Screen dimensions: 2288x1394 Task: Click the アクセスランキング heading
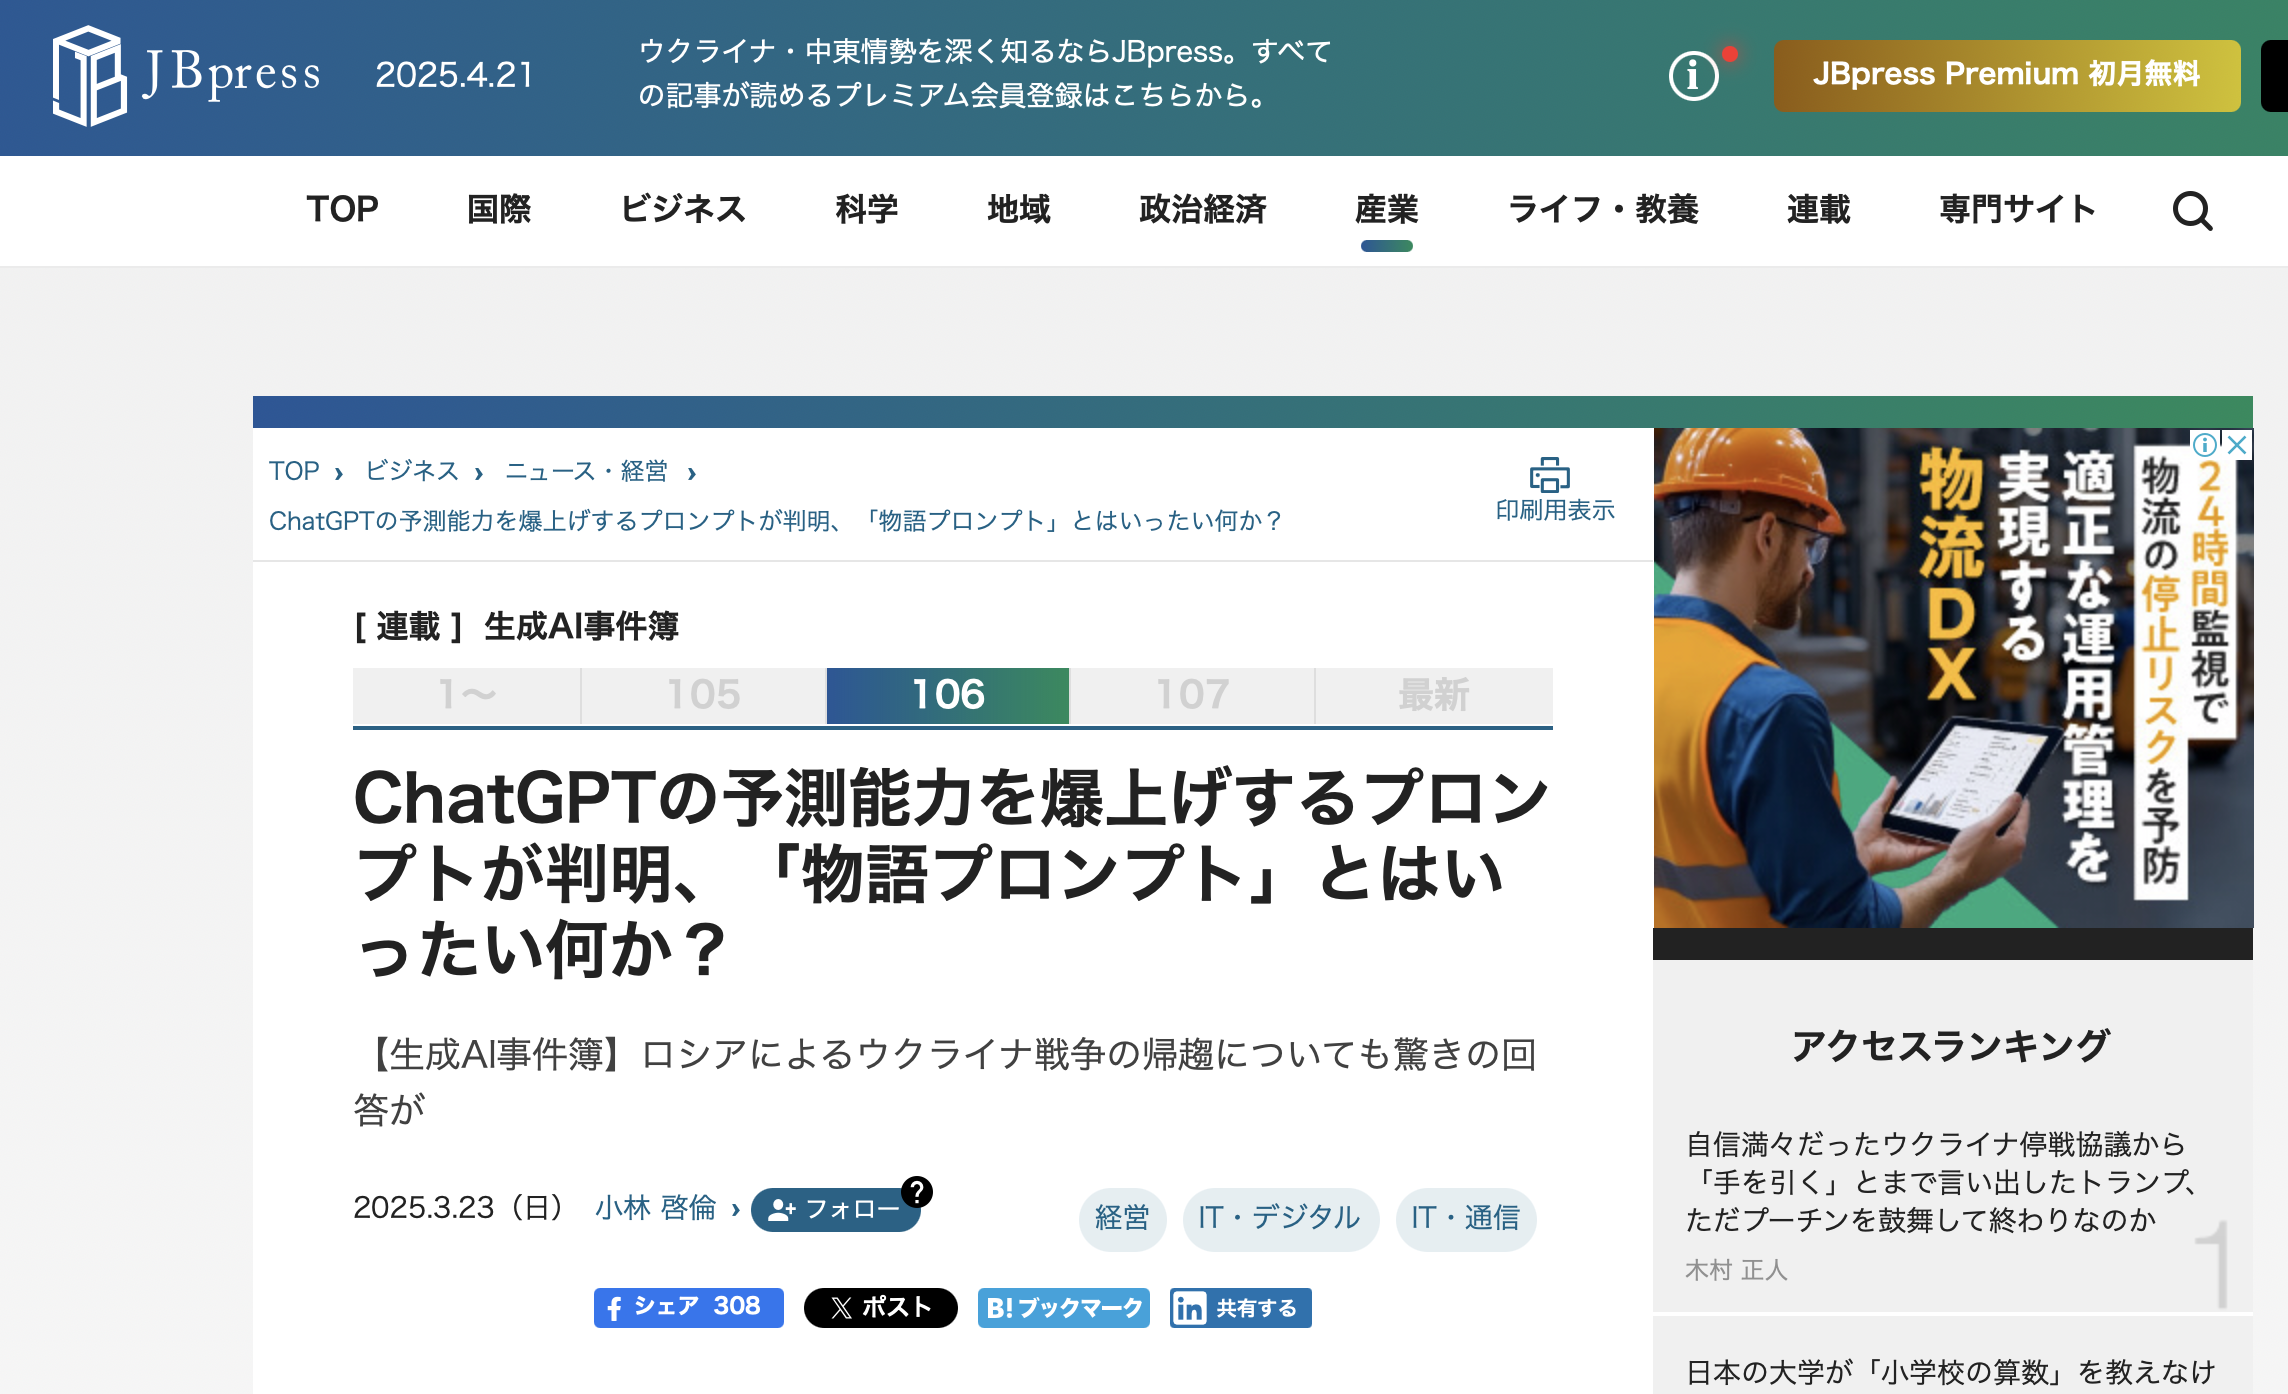point(1950,1046)
